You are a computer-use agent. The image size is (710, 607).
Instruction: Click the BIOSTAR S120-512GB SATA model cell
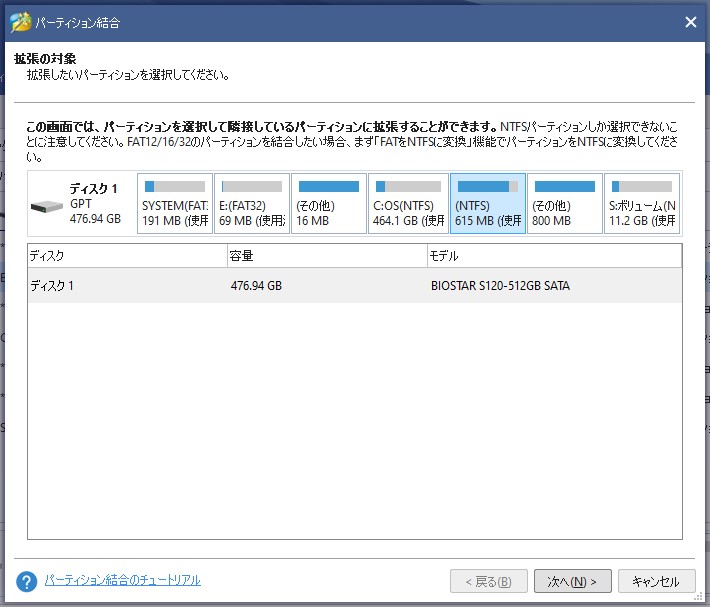(x=500, y=286)
